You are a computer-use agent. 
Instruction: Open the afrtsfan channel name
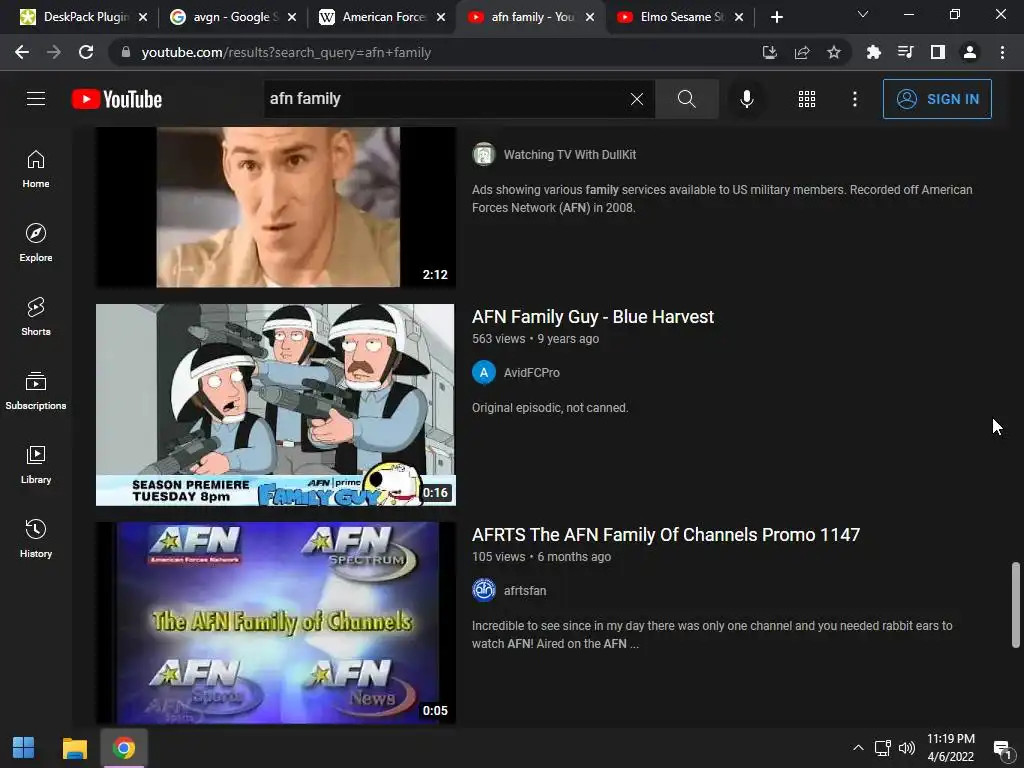coord(525,591)
